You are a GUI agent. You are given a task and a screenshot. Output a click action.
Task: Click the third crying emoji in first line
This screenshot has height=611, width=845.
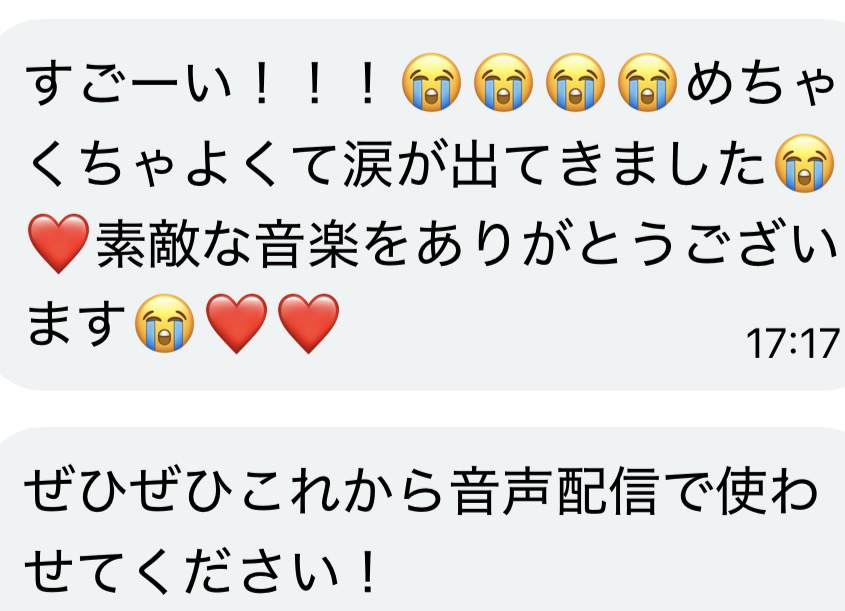coord(575,82)
